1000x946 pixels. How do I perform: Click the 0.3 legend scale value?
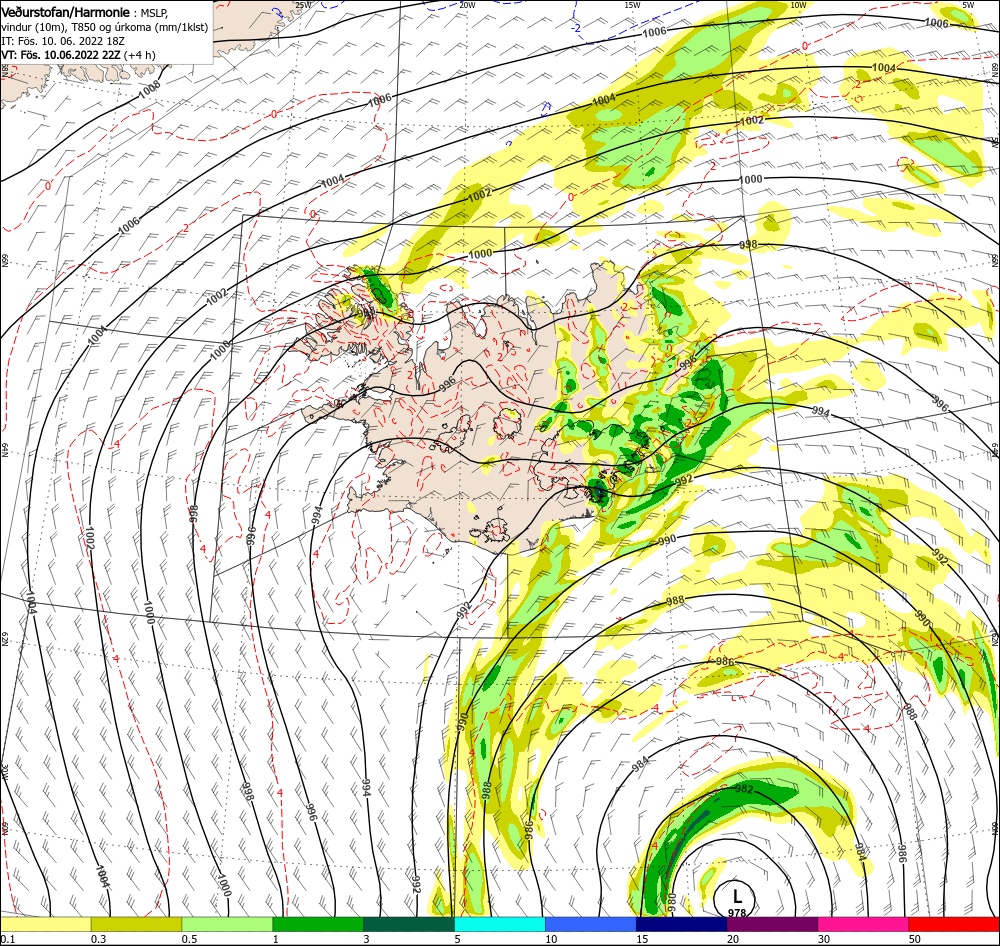(x=98, y=939)
